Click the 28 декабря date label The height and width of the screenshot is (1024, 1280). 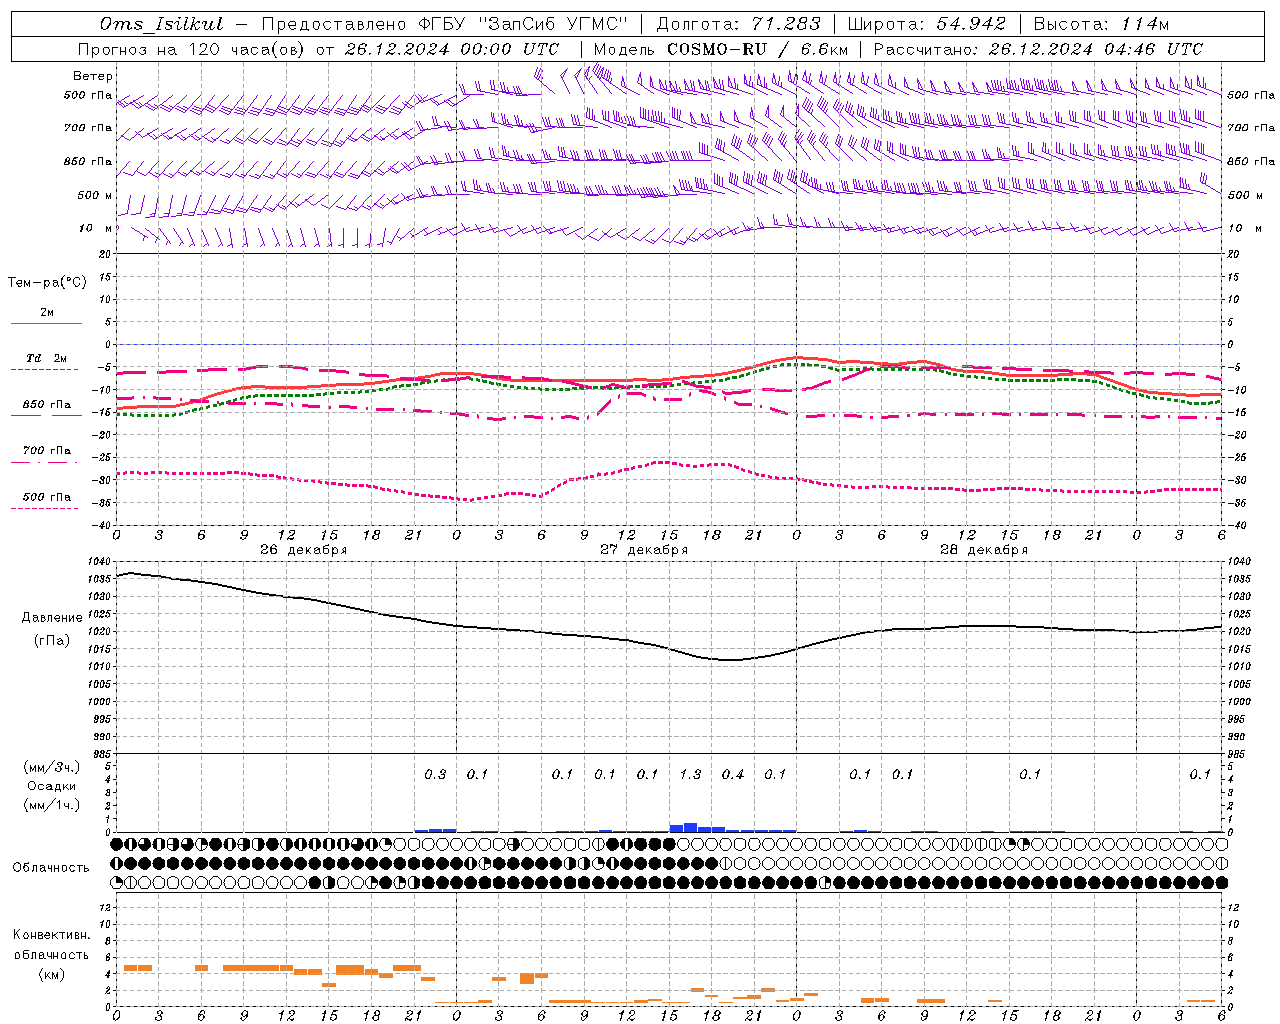click(984, 550)
